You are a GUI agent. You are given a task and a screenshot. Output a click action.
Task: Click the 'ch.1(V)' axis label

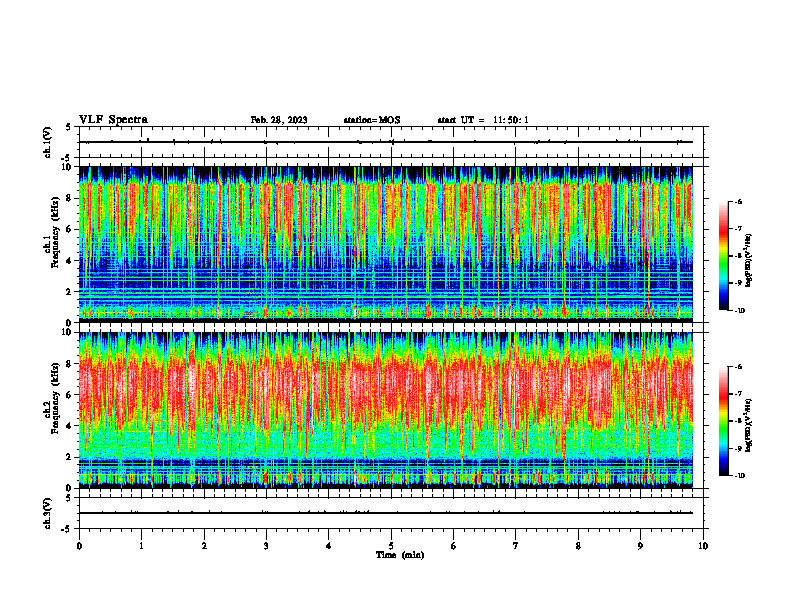pos(48,142)
